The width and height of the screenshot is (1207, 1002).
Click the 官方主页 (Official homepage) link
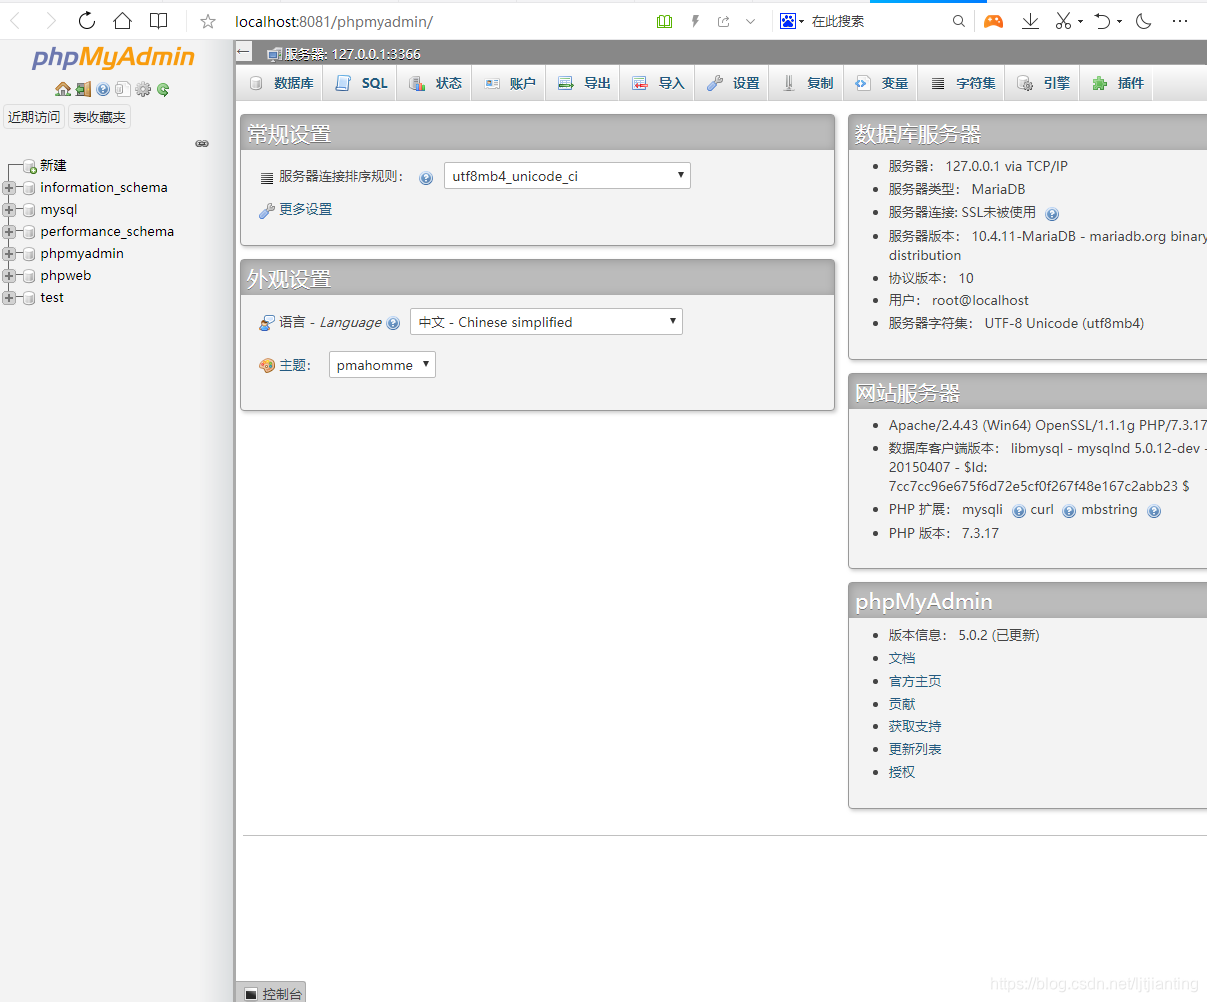[915, 681]
